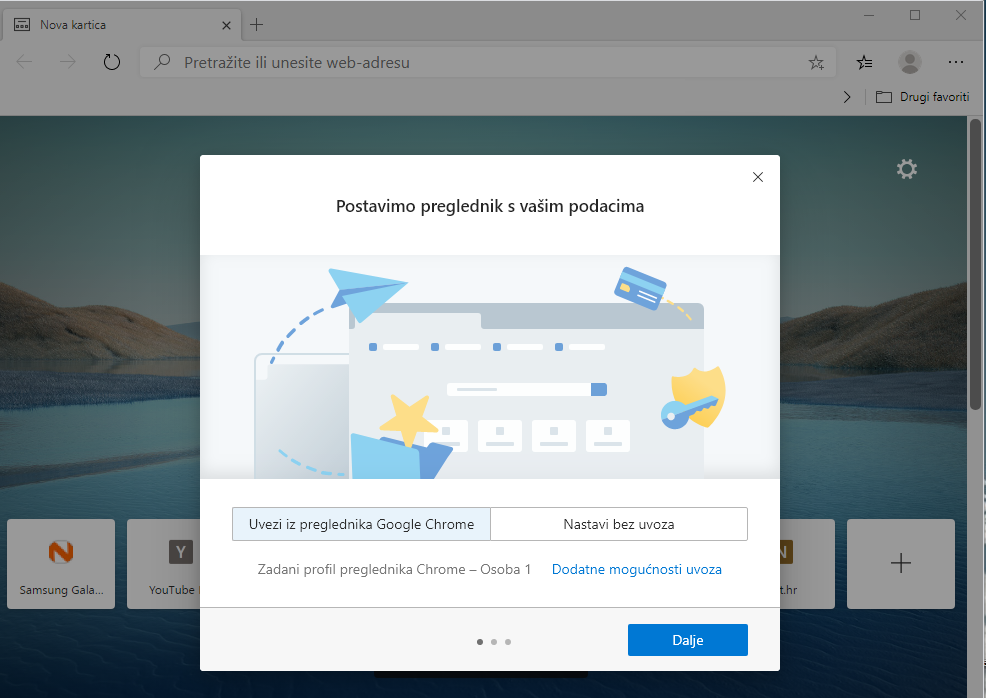Image resolution: width=986 pixels, height=698 pixels.
Task: Select Uvezi iz preglednika Google Chrome option
Action: pos(361,524)
